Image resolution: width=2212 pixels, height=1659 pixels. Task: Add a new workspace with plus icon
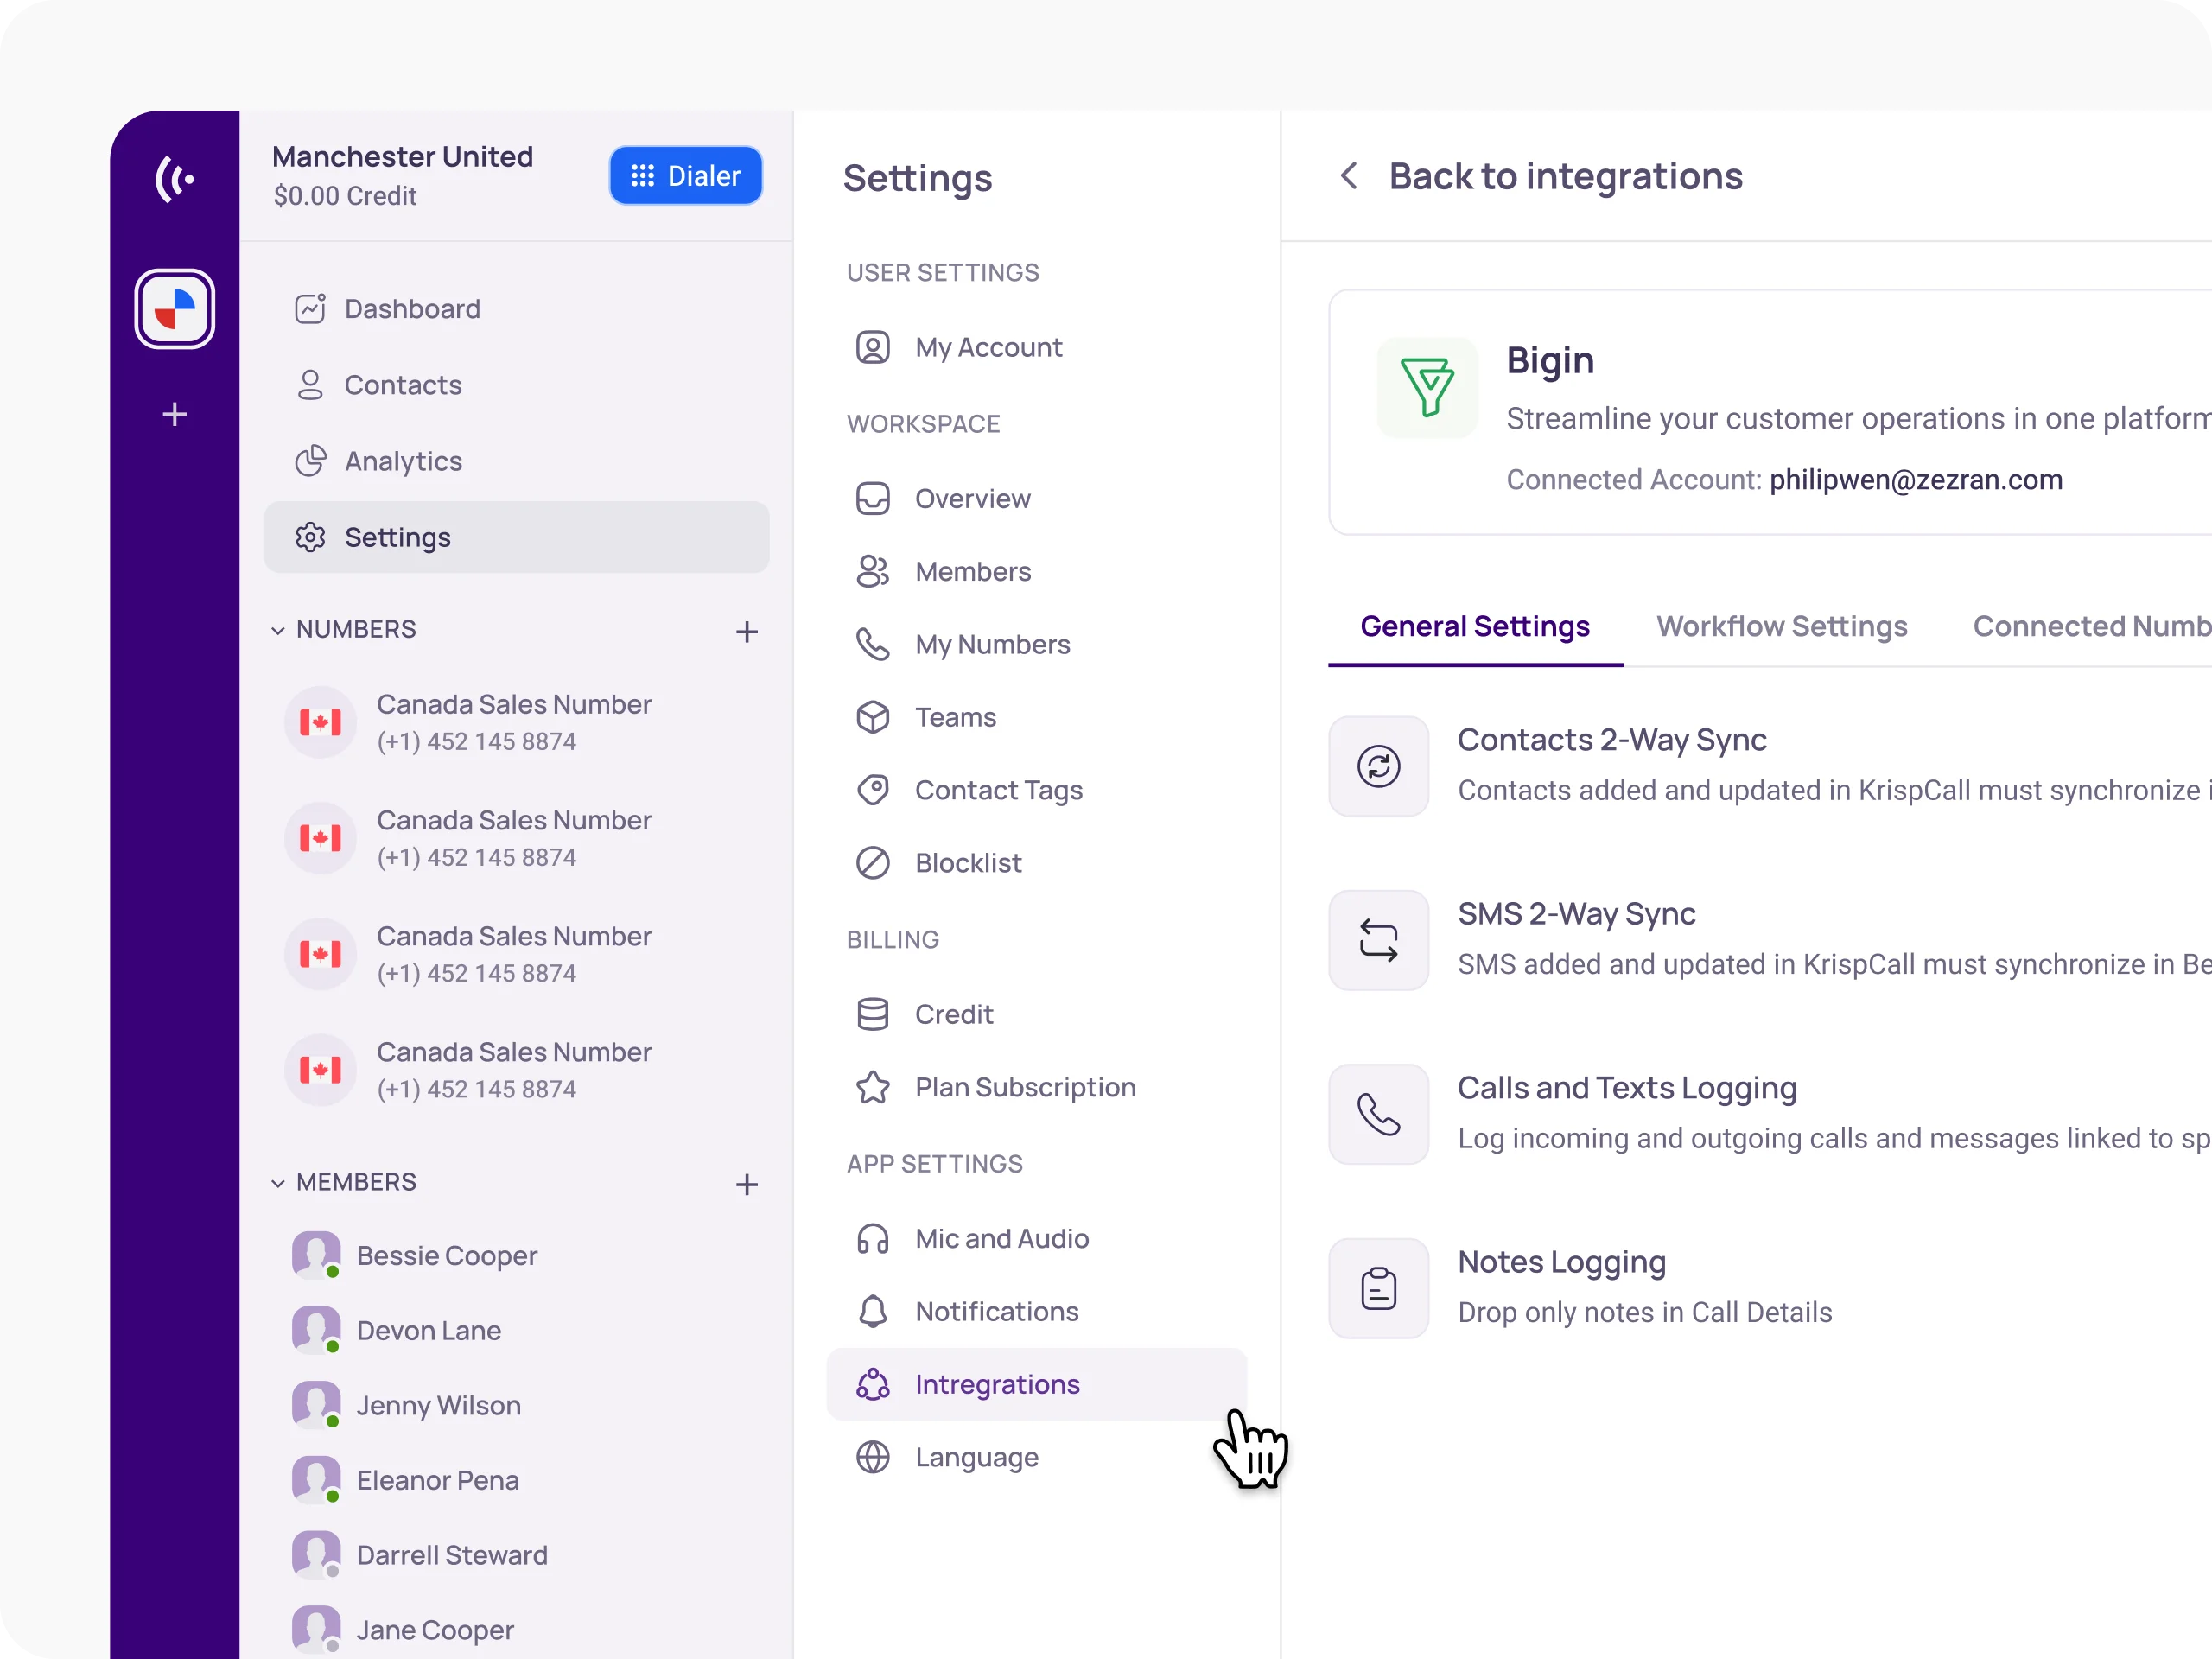(x=174, y=414)
